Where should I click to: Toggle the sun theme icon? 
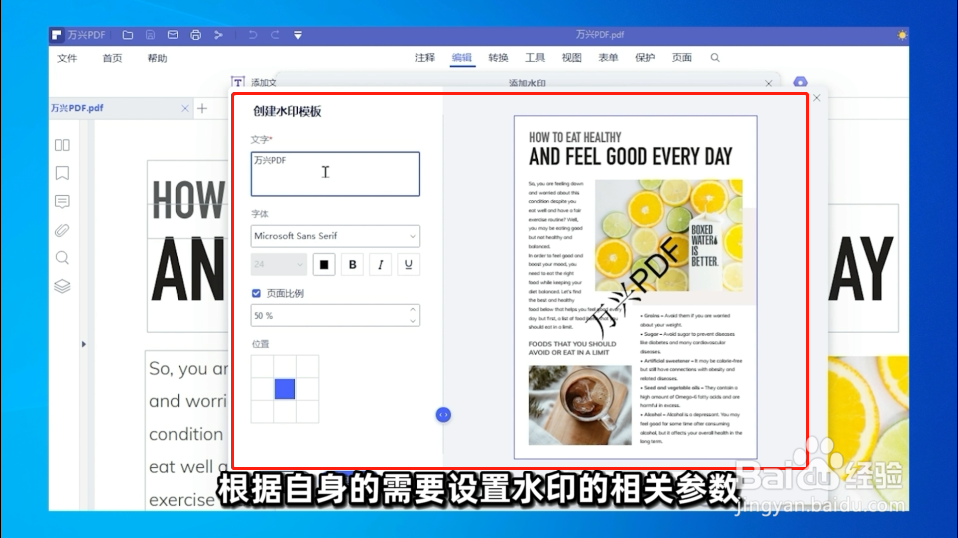click(902, 35)
